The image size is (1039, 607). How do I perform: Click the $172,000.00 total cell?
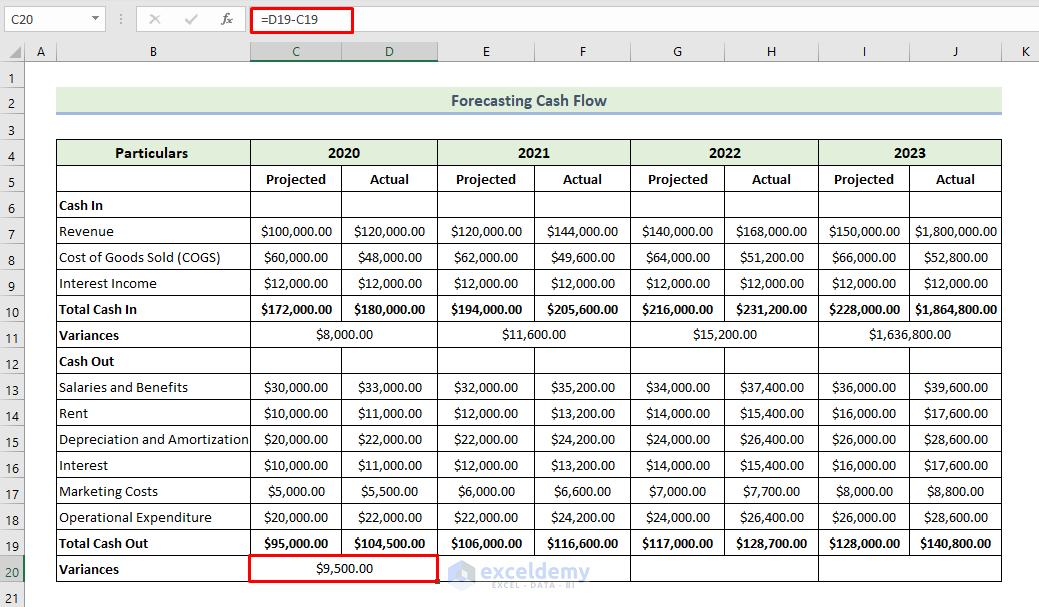[x=296, y=309]
